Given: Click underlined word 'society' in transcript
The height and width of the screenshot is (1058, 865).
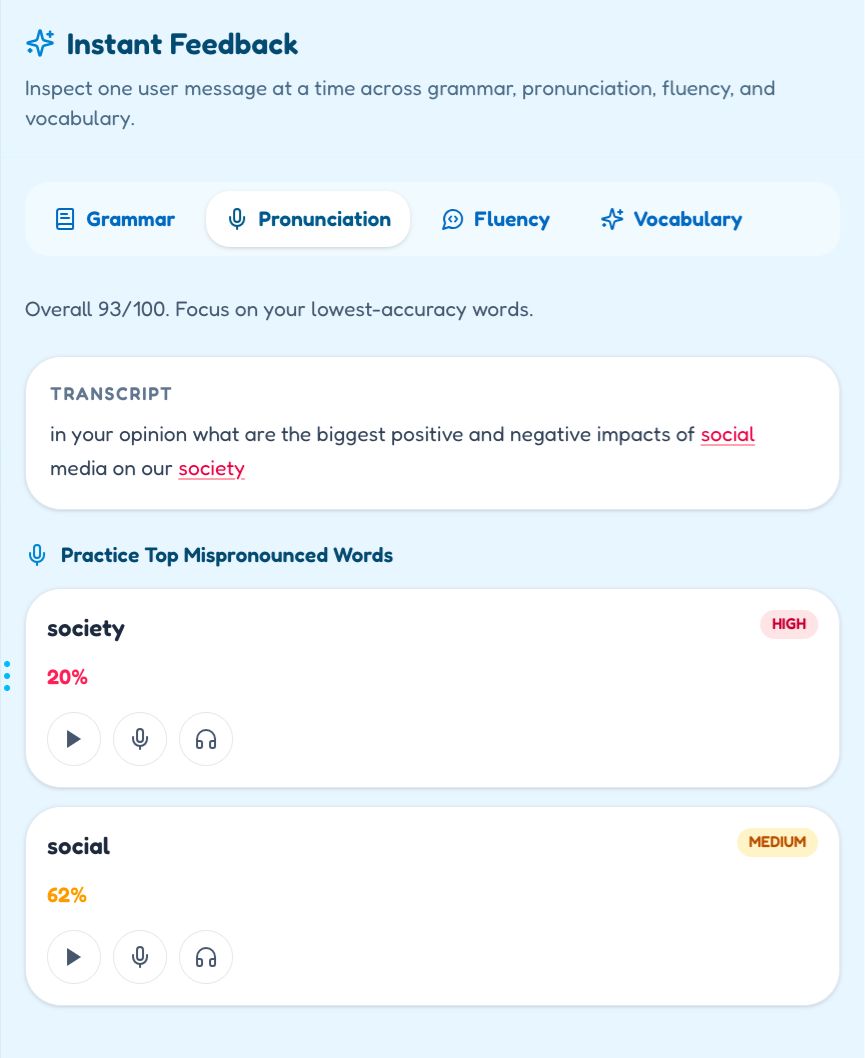Looking at the screenshot, I should [x=211, y=468].
